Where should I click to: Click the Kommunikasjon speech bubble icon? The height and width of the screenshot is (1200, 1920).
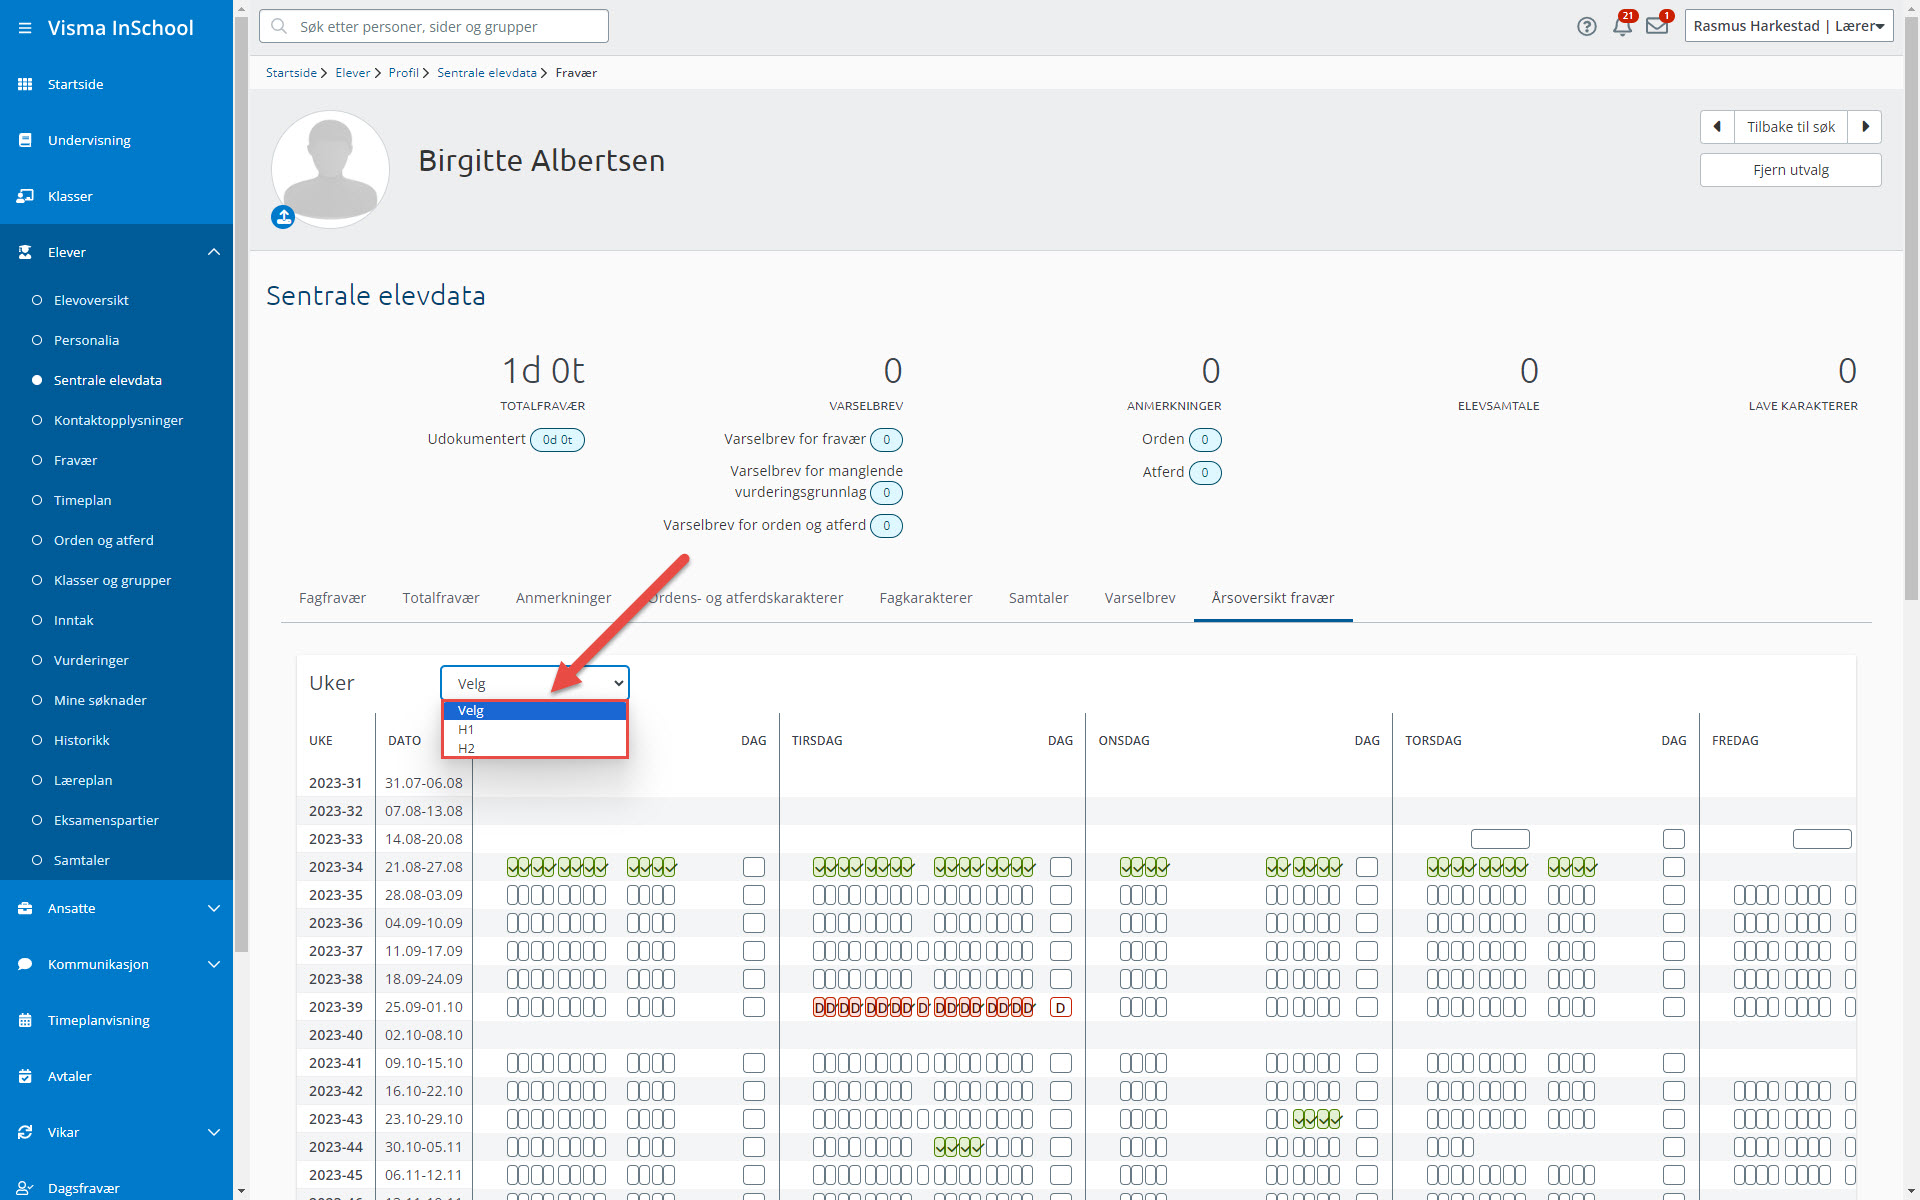[25, 964]
